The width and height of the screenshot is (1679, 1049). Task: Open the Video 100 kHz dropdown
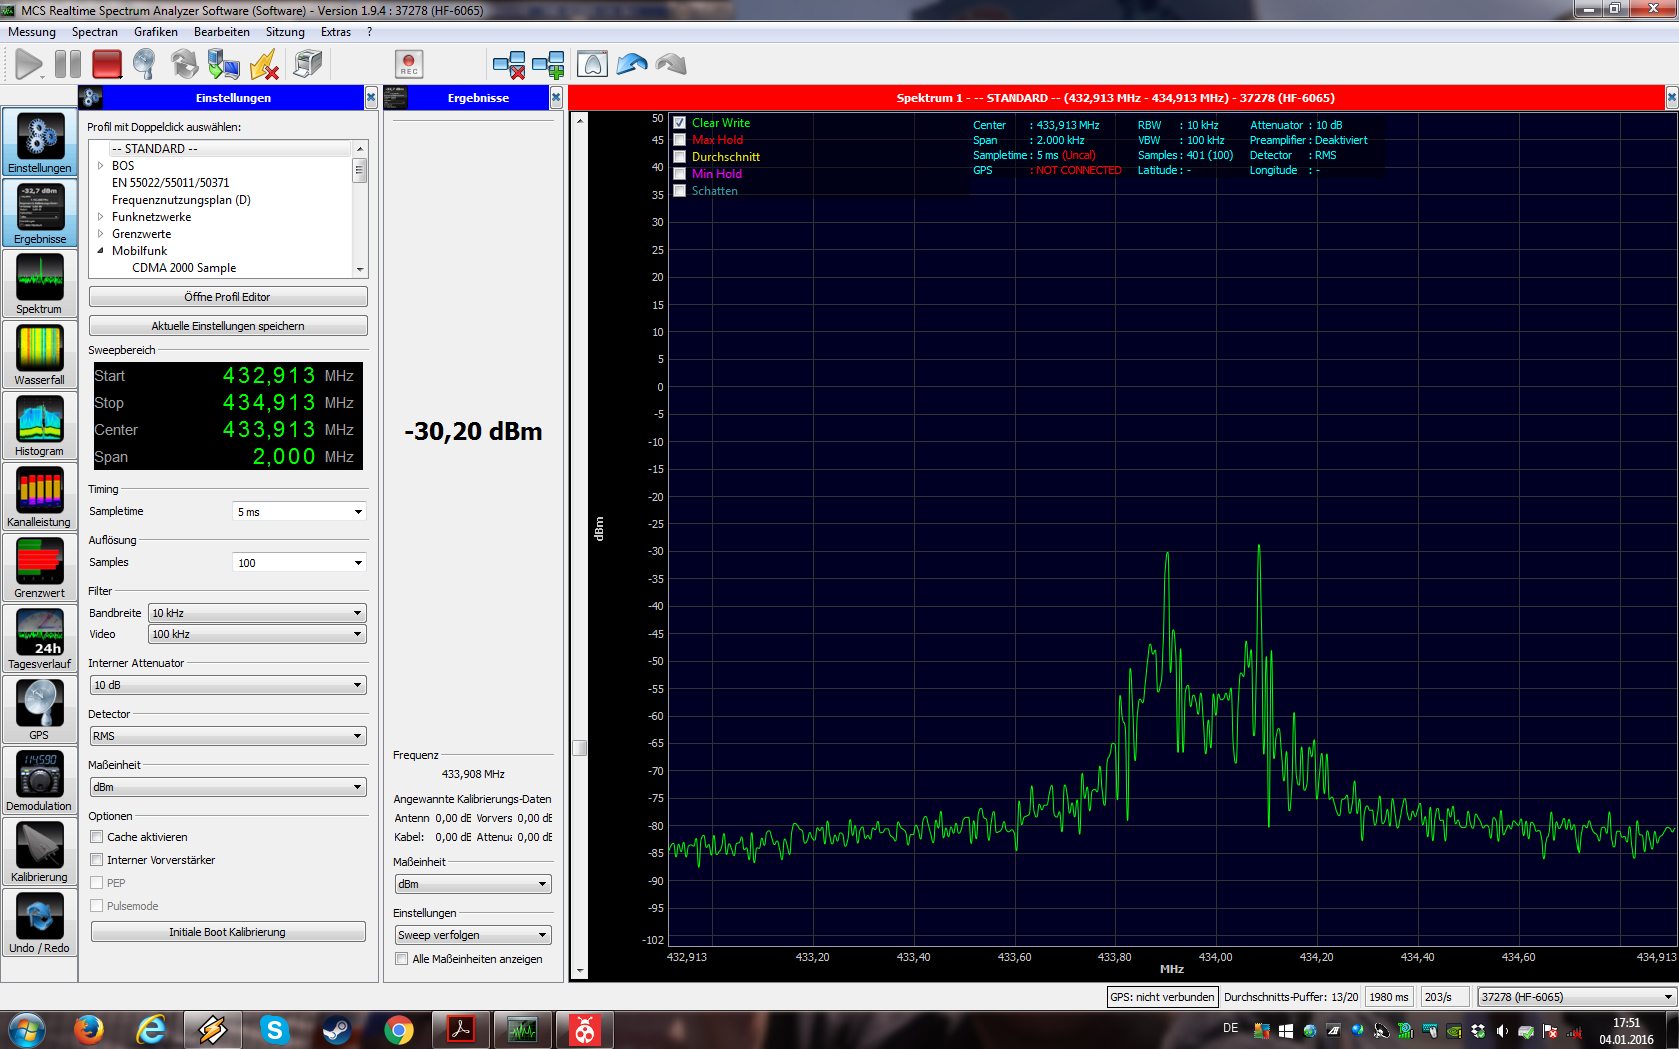(257, 634)
